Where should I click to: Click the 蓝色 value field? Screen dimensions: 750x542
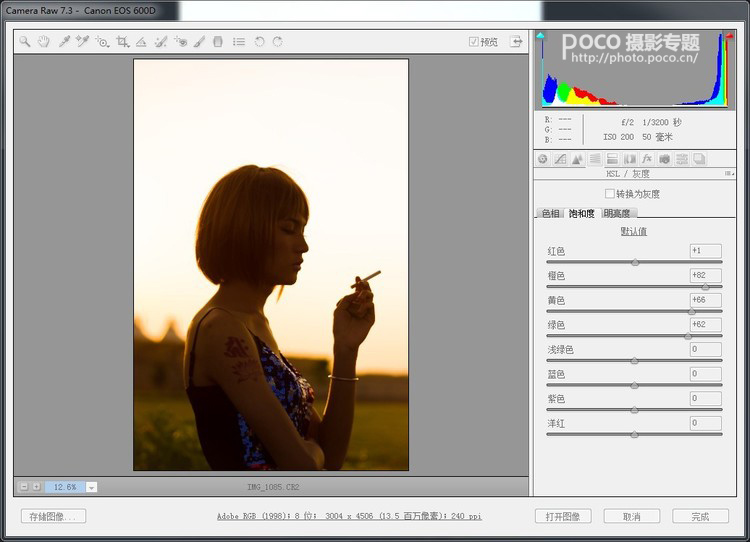pyautogui.click(x=706, y=374)
